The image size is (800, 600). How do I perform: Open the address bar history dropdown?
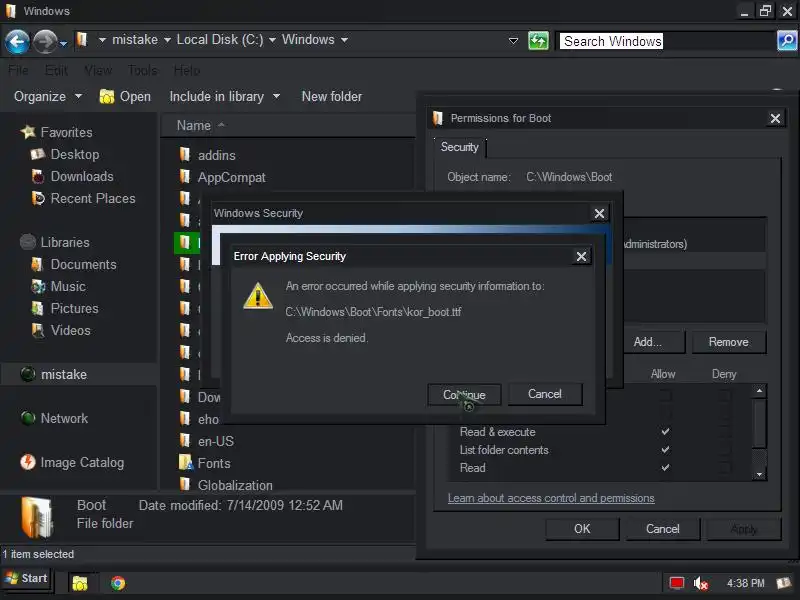click(x=513, y=40)
